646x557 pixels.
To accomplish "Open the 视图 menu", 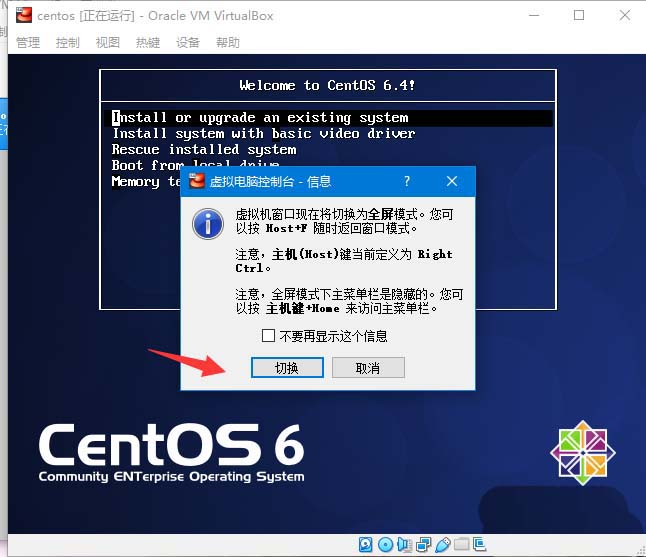I will 108,42.
